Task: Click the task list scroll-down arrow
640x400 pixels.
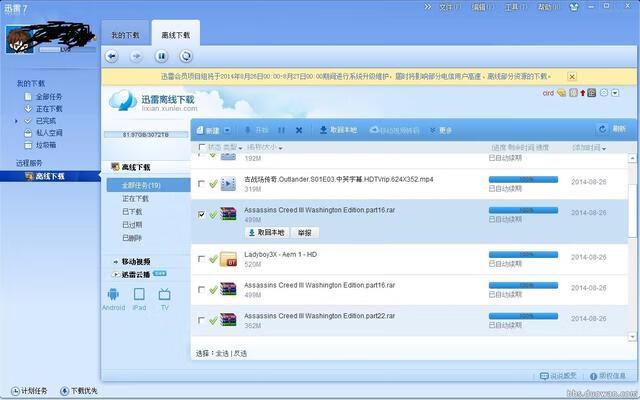Action: click(x=632, y=337)
